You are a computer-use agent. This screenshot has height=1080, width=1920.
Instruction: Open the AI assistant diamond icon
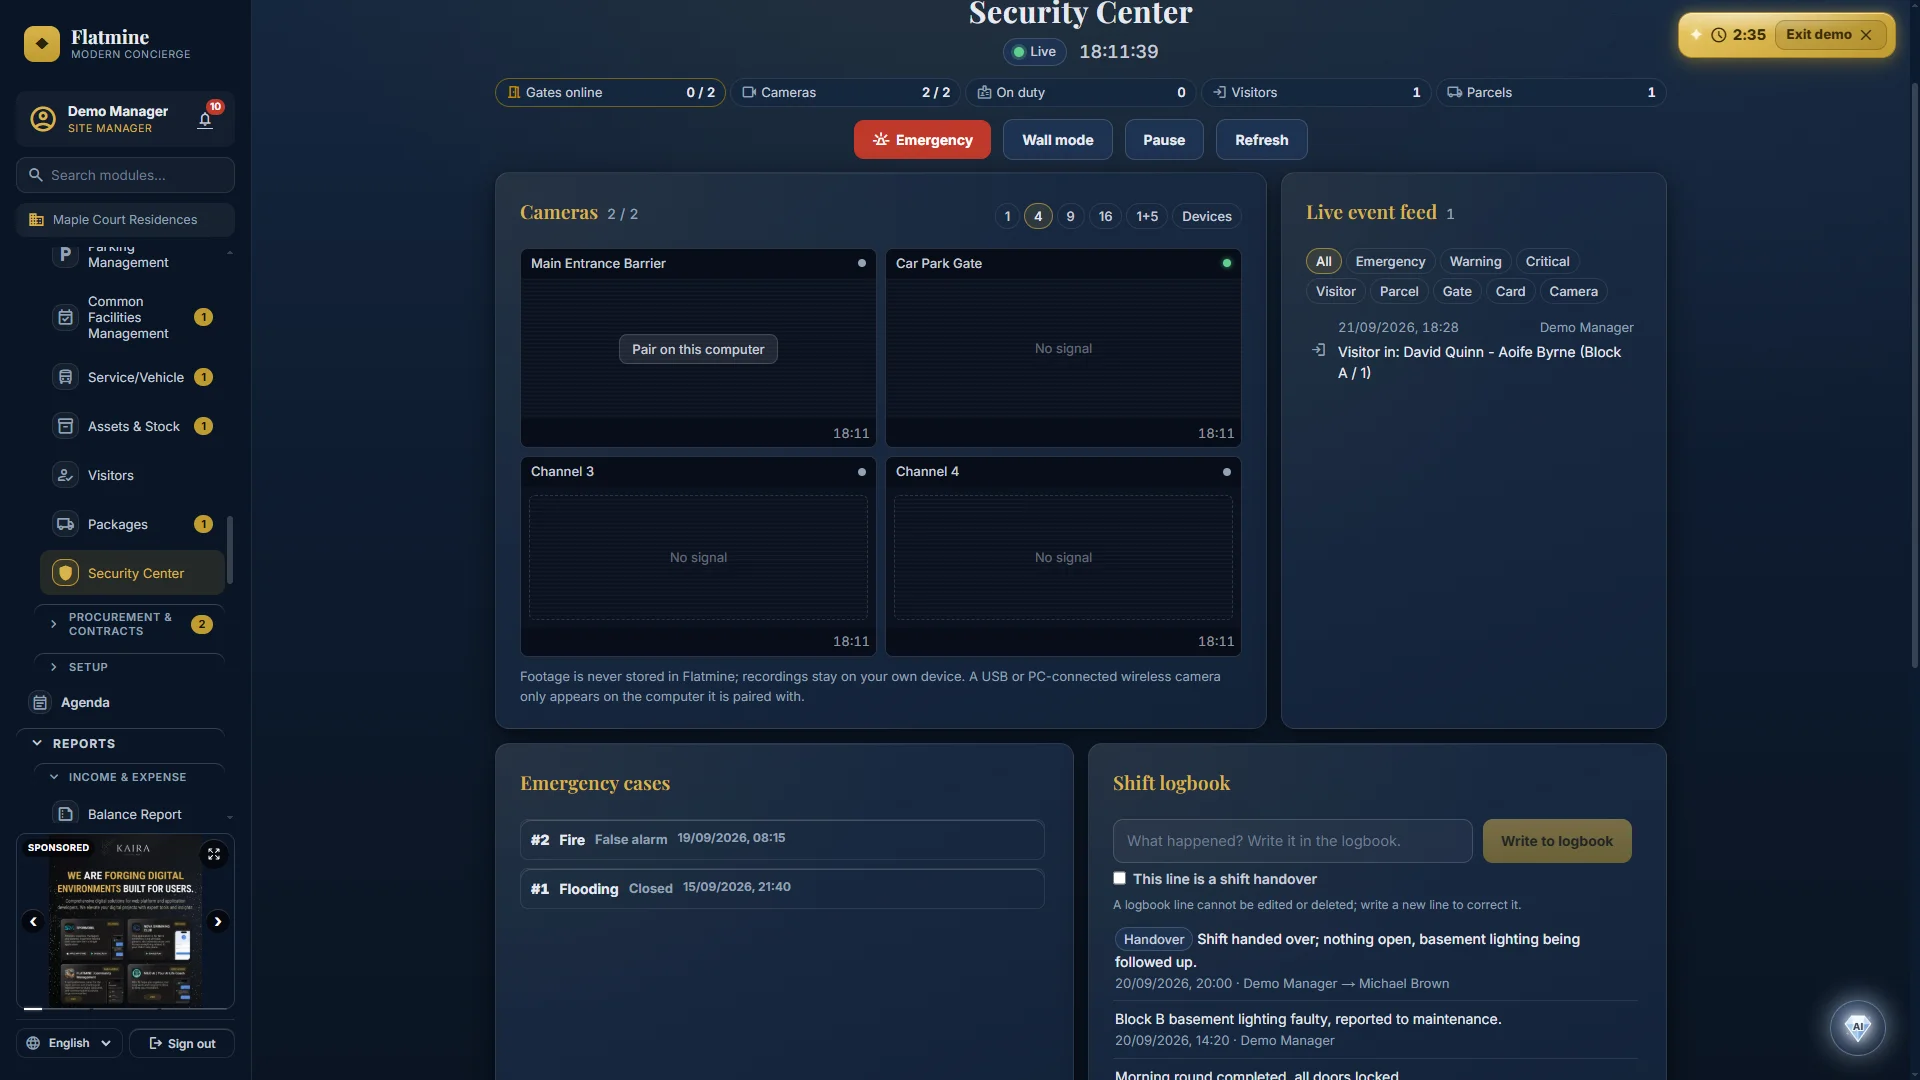pyautogui.click(x=1857, y=1027)
